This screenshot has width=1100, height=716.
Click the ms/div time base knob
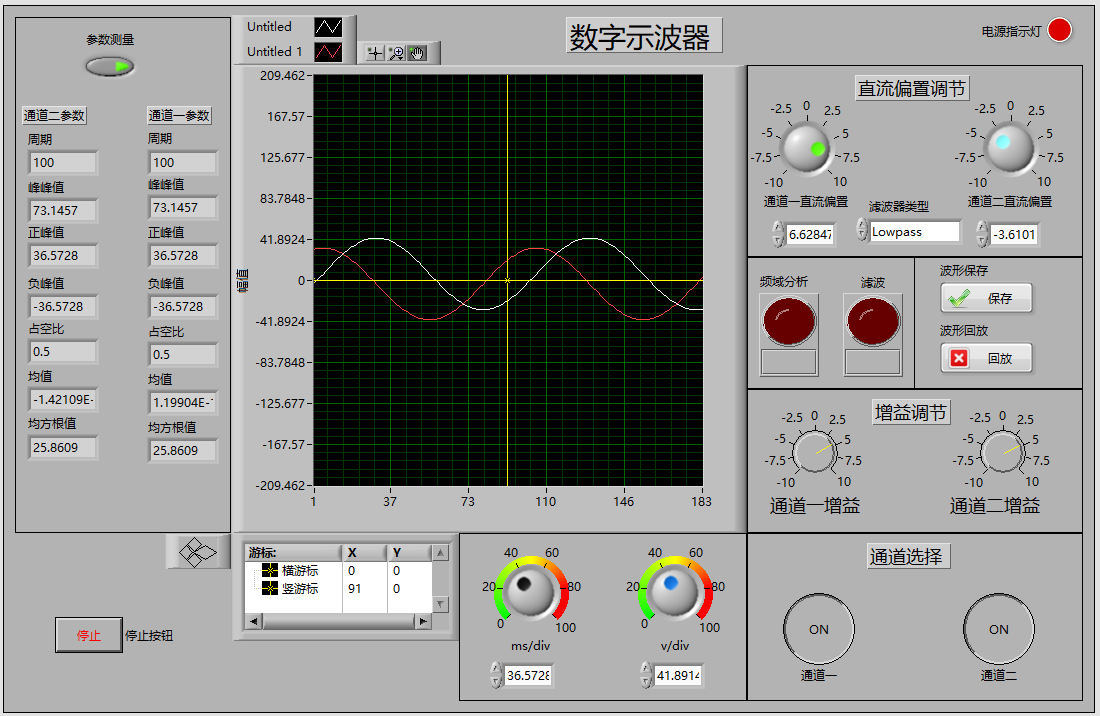coord(530,592)
